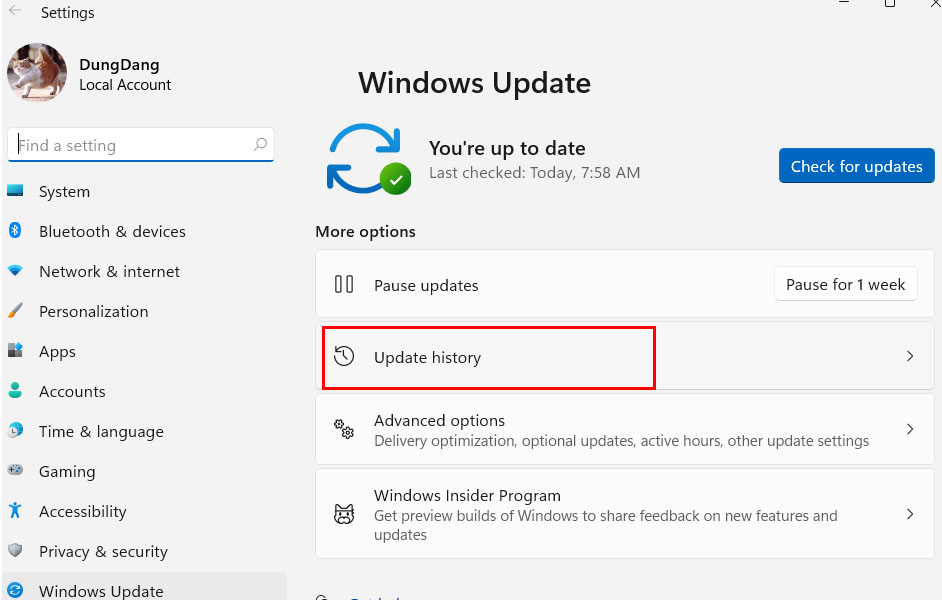
Task: Click the Advanced options gears icon
Action: (344, 429)
